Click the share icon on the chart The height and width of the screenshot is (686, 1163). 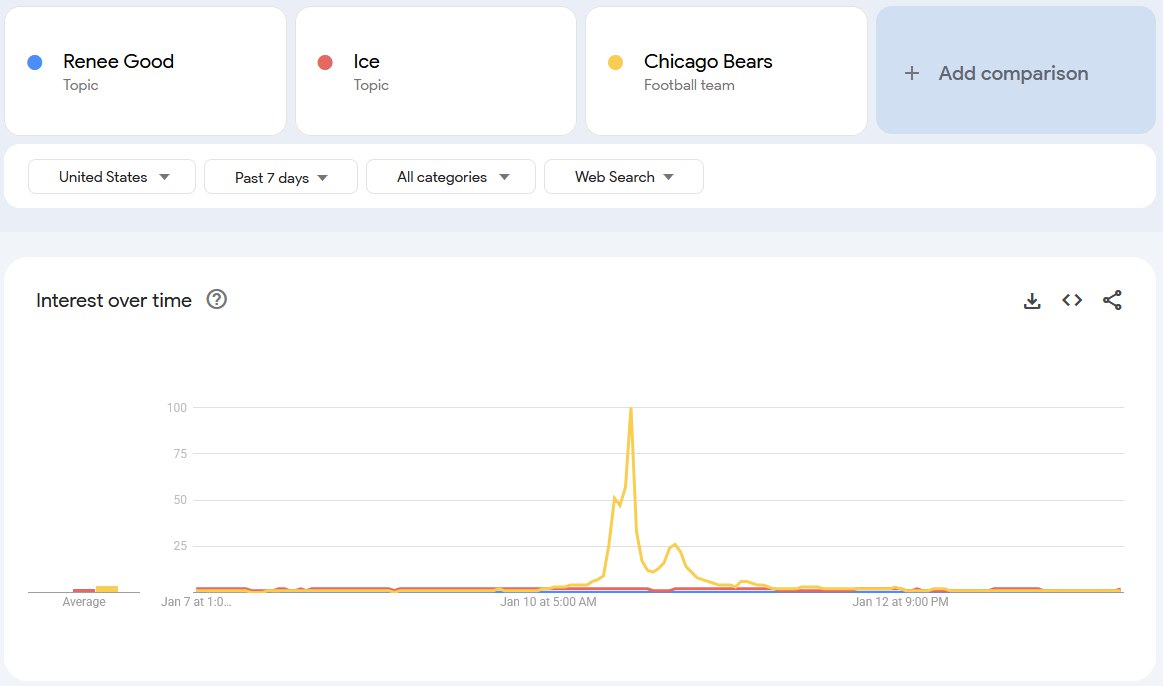tap(1112, 300)
